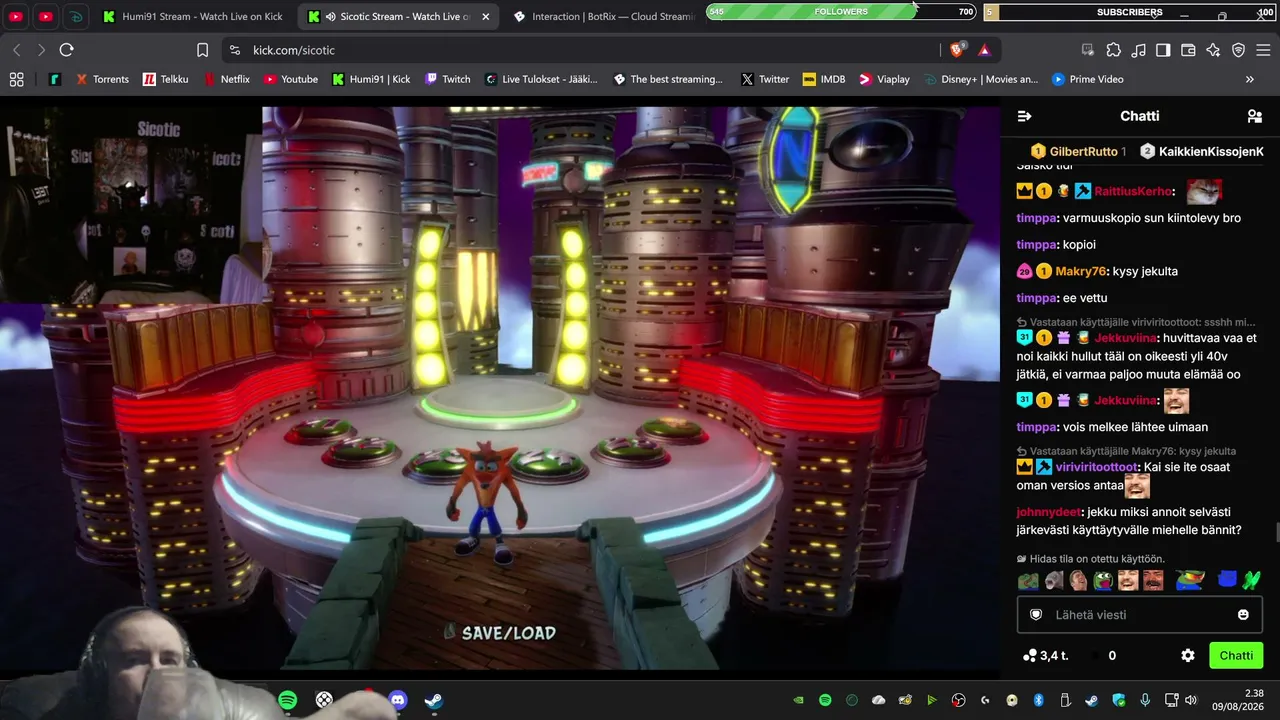
Task: Open Twitter bookmark
Action: point(765,79)
